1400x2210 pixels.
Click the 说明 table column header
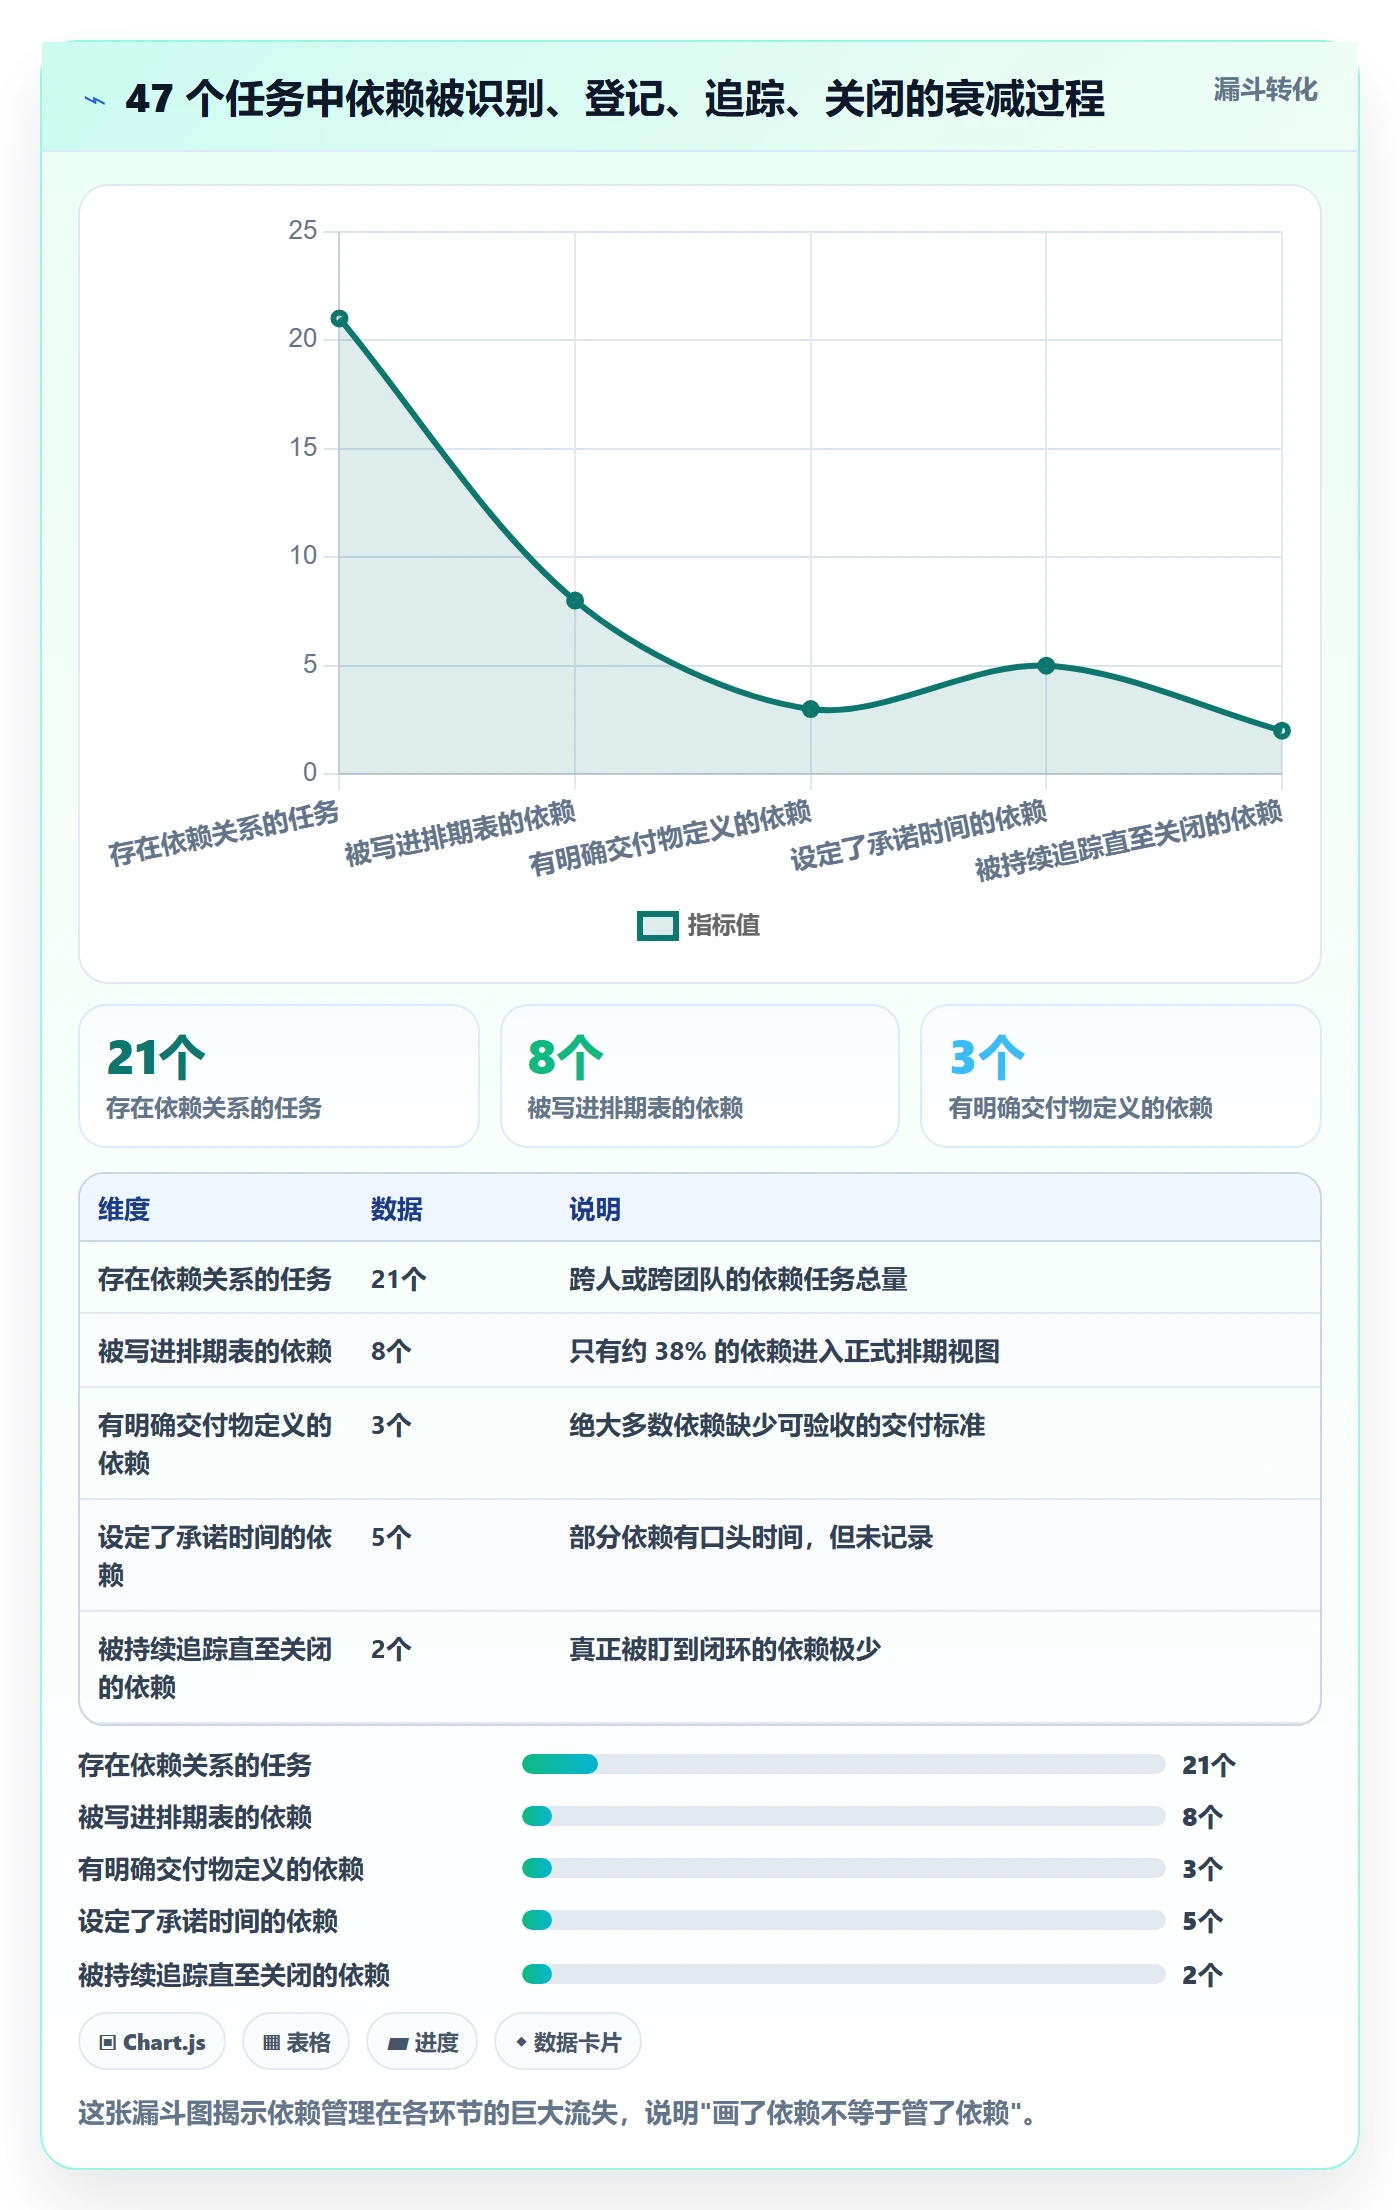595,1209
